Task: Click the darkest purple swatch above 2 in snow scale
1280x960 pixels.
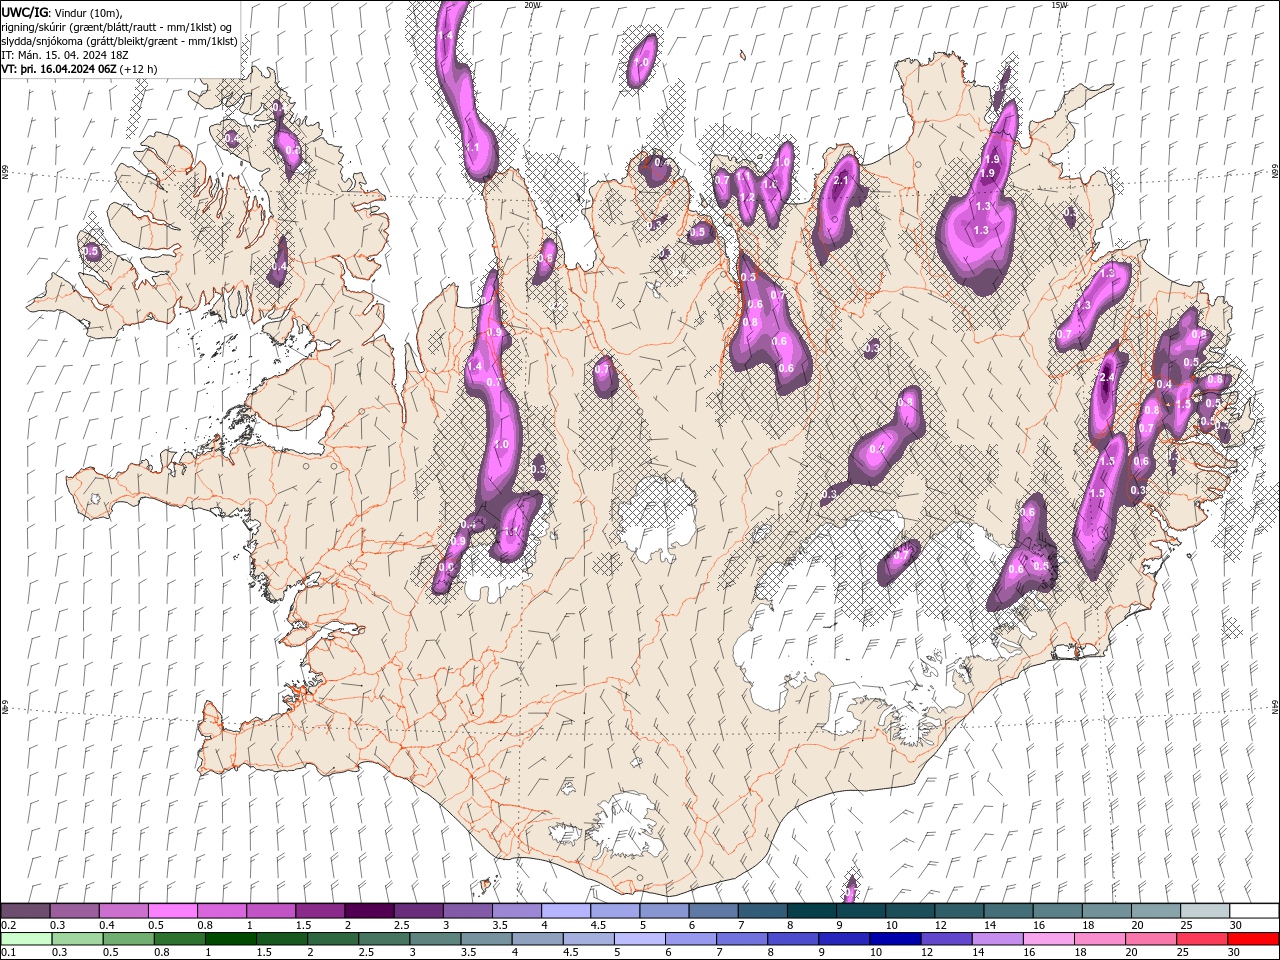Action: 369,911
